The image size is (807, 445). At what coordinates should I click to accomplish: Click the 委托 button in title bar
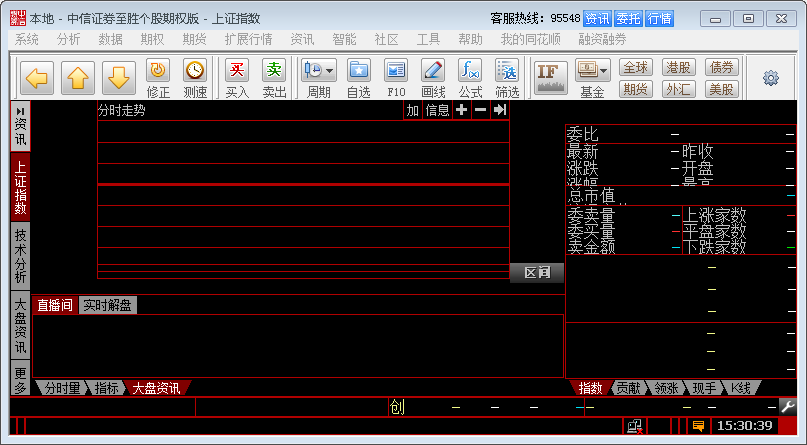click(628, 18)
